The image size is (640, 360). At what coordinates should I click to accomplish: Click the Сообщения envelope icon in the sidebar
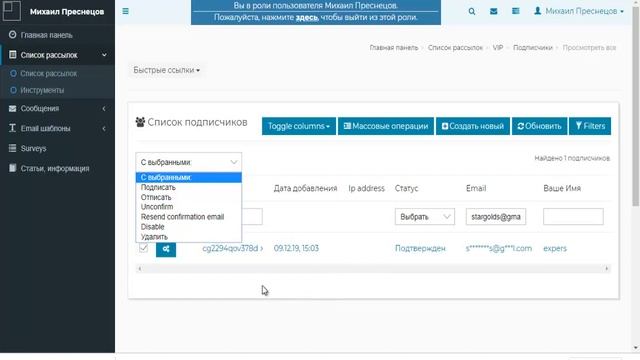point(13,108)
